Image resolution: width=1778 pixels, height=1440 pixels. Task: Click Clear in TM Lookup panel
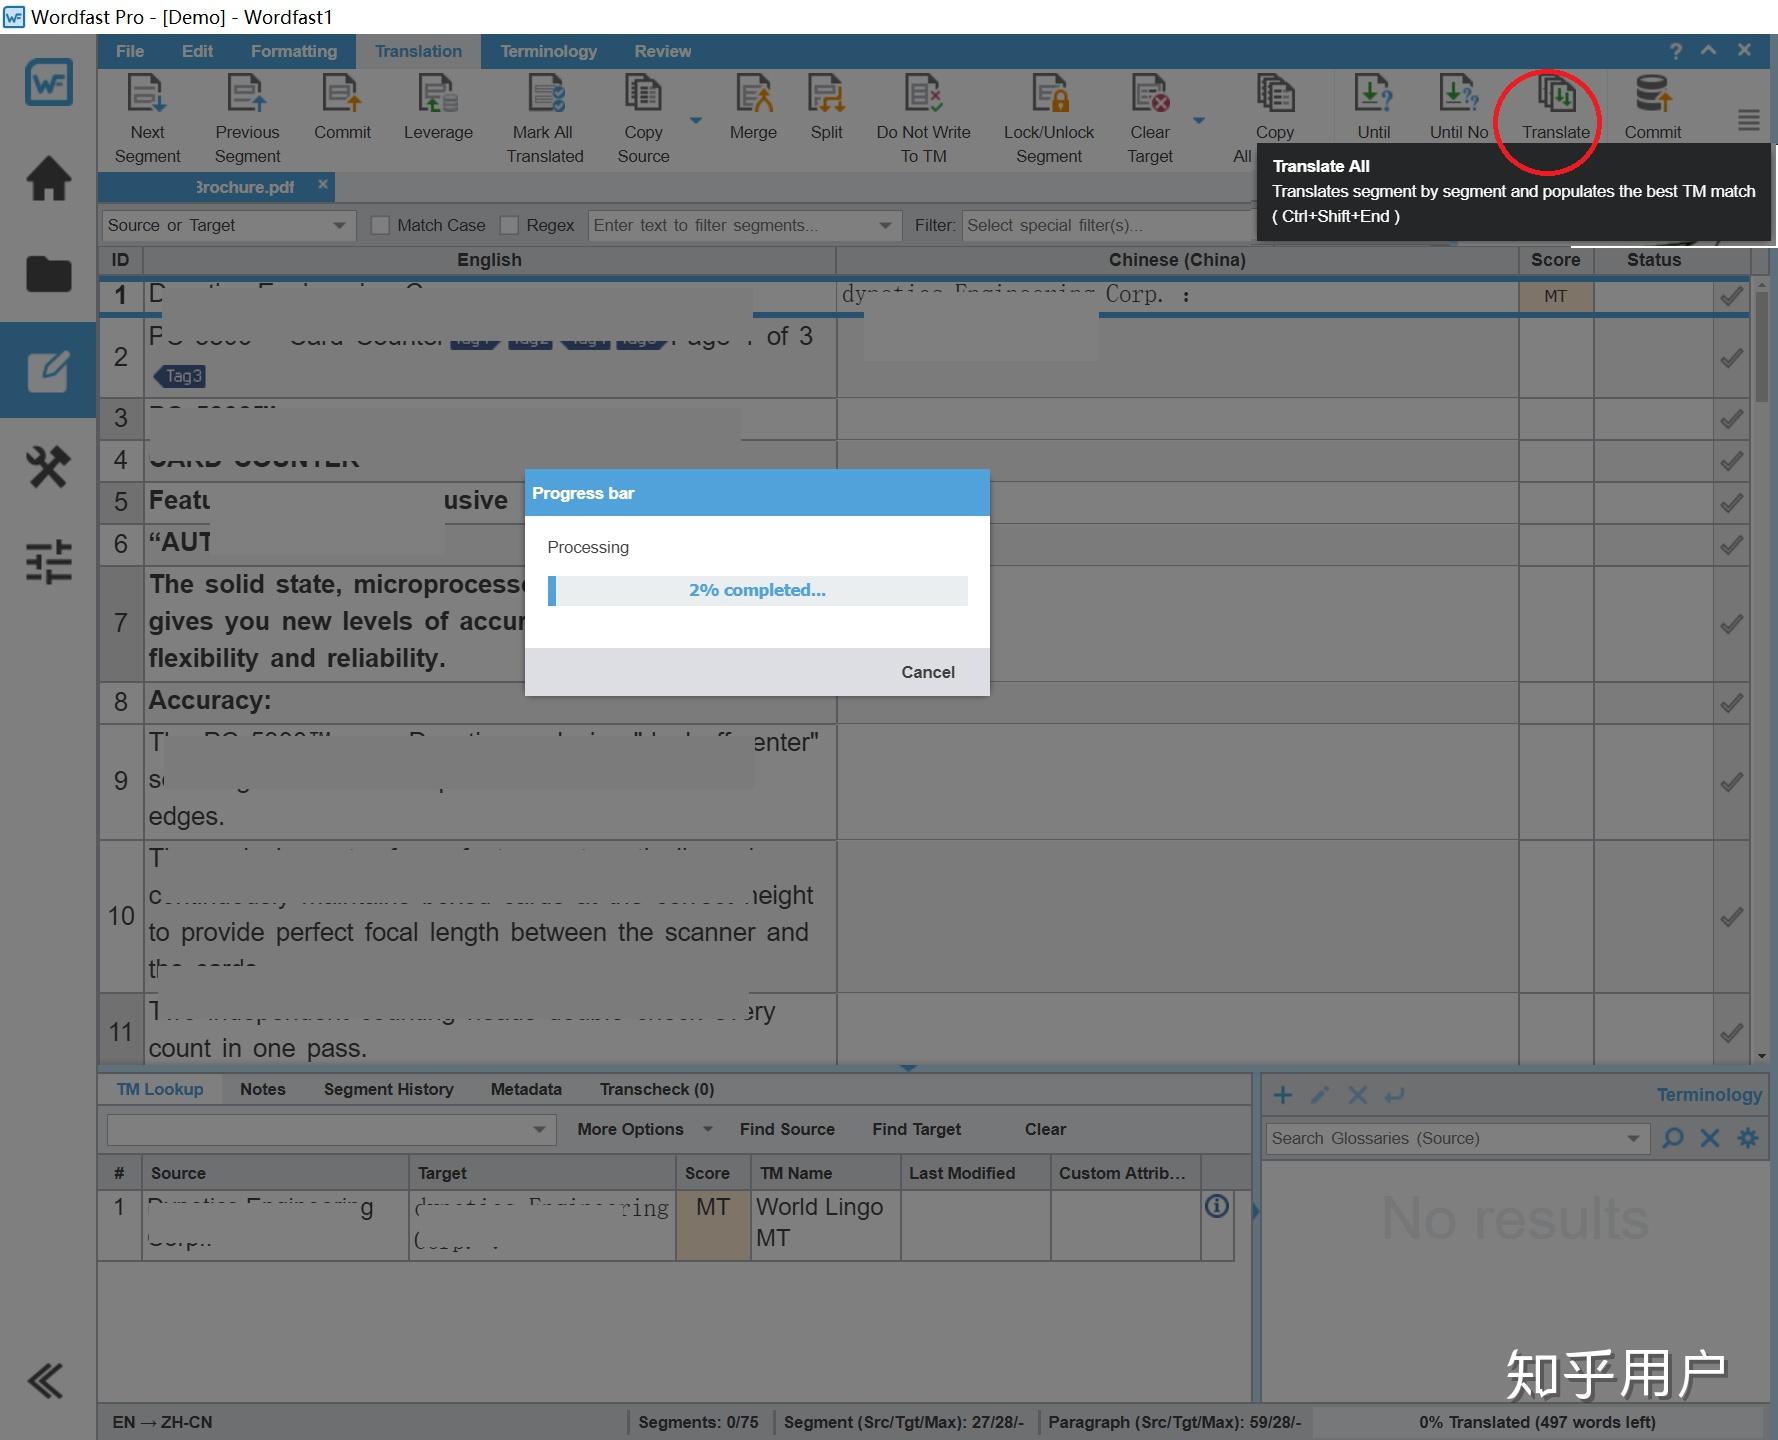[x=1045, y=1129]
